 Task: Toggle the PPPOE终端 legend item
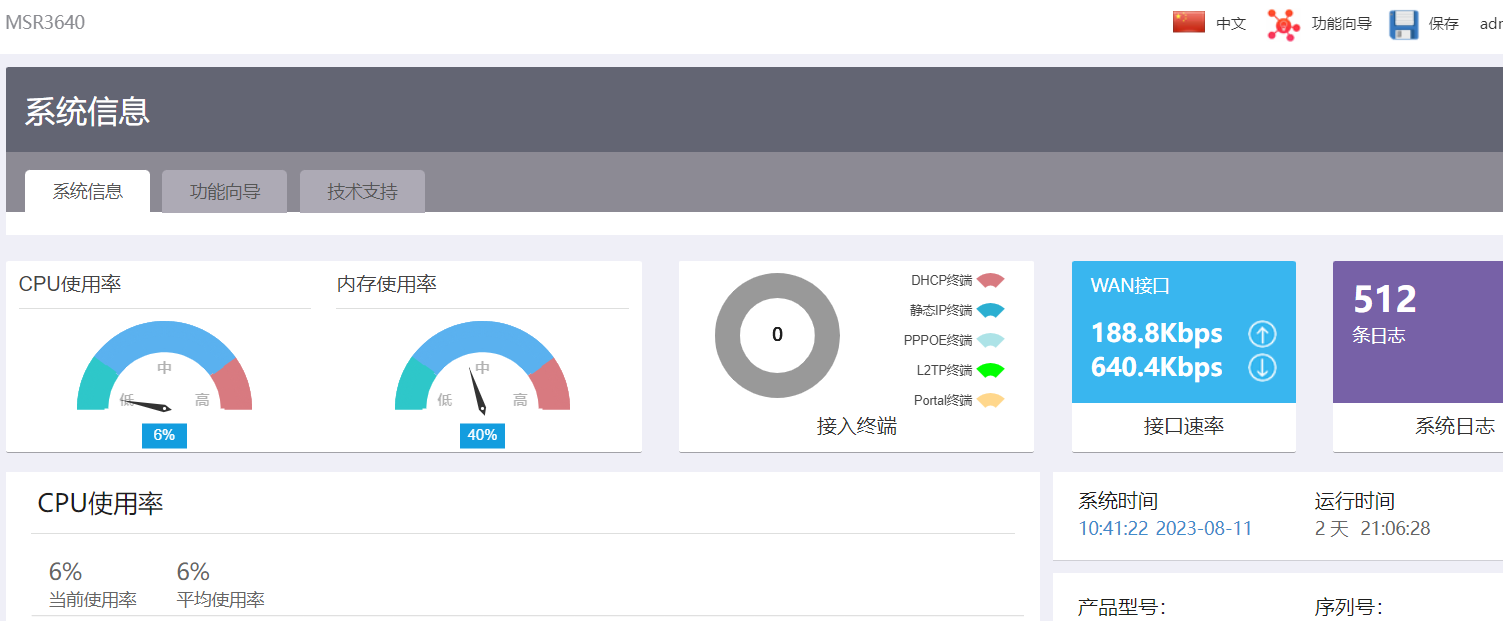[x=954, y=341]
